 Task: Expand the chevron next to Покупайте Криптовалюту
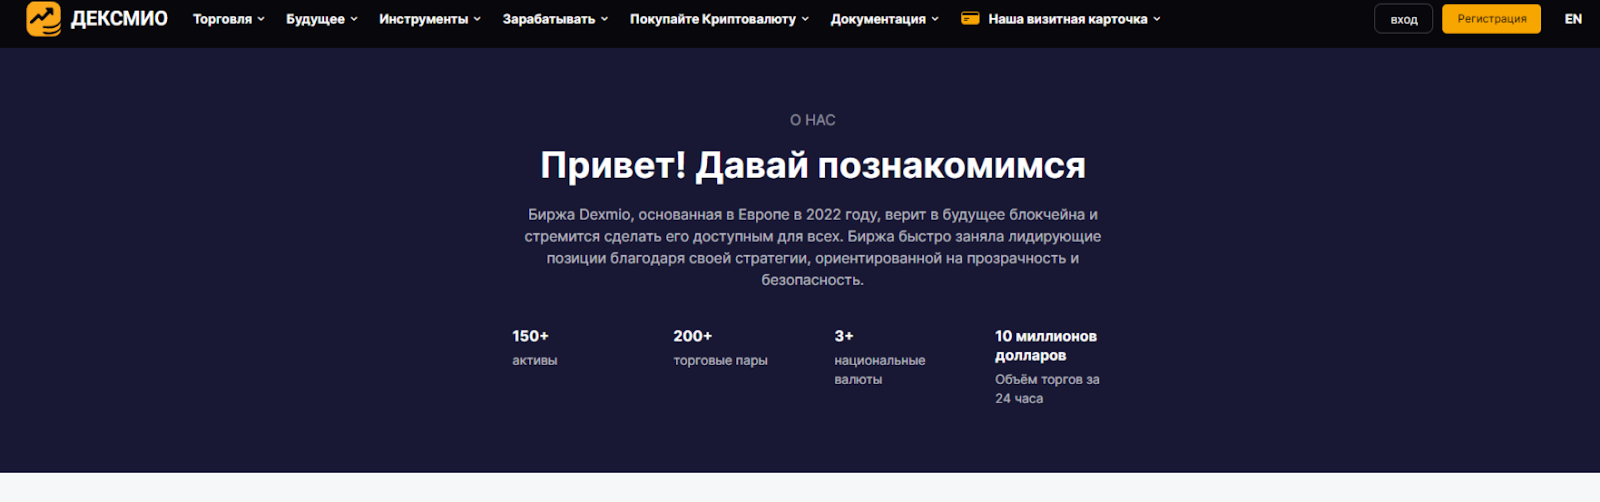click(x=805, y=19)
